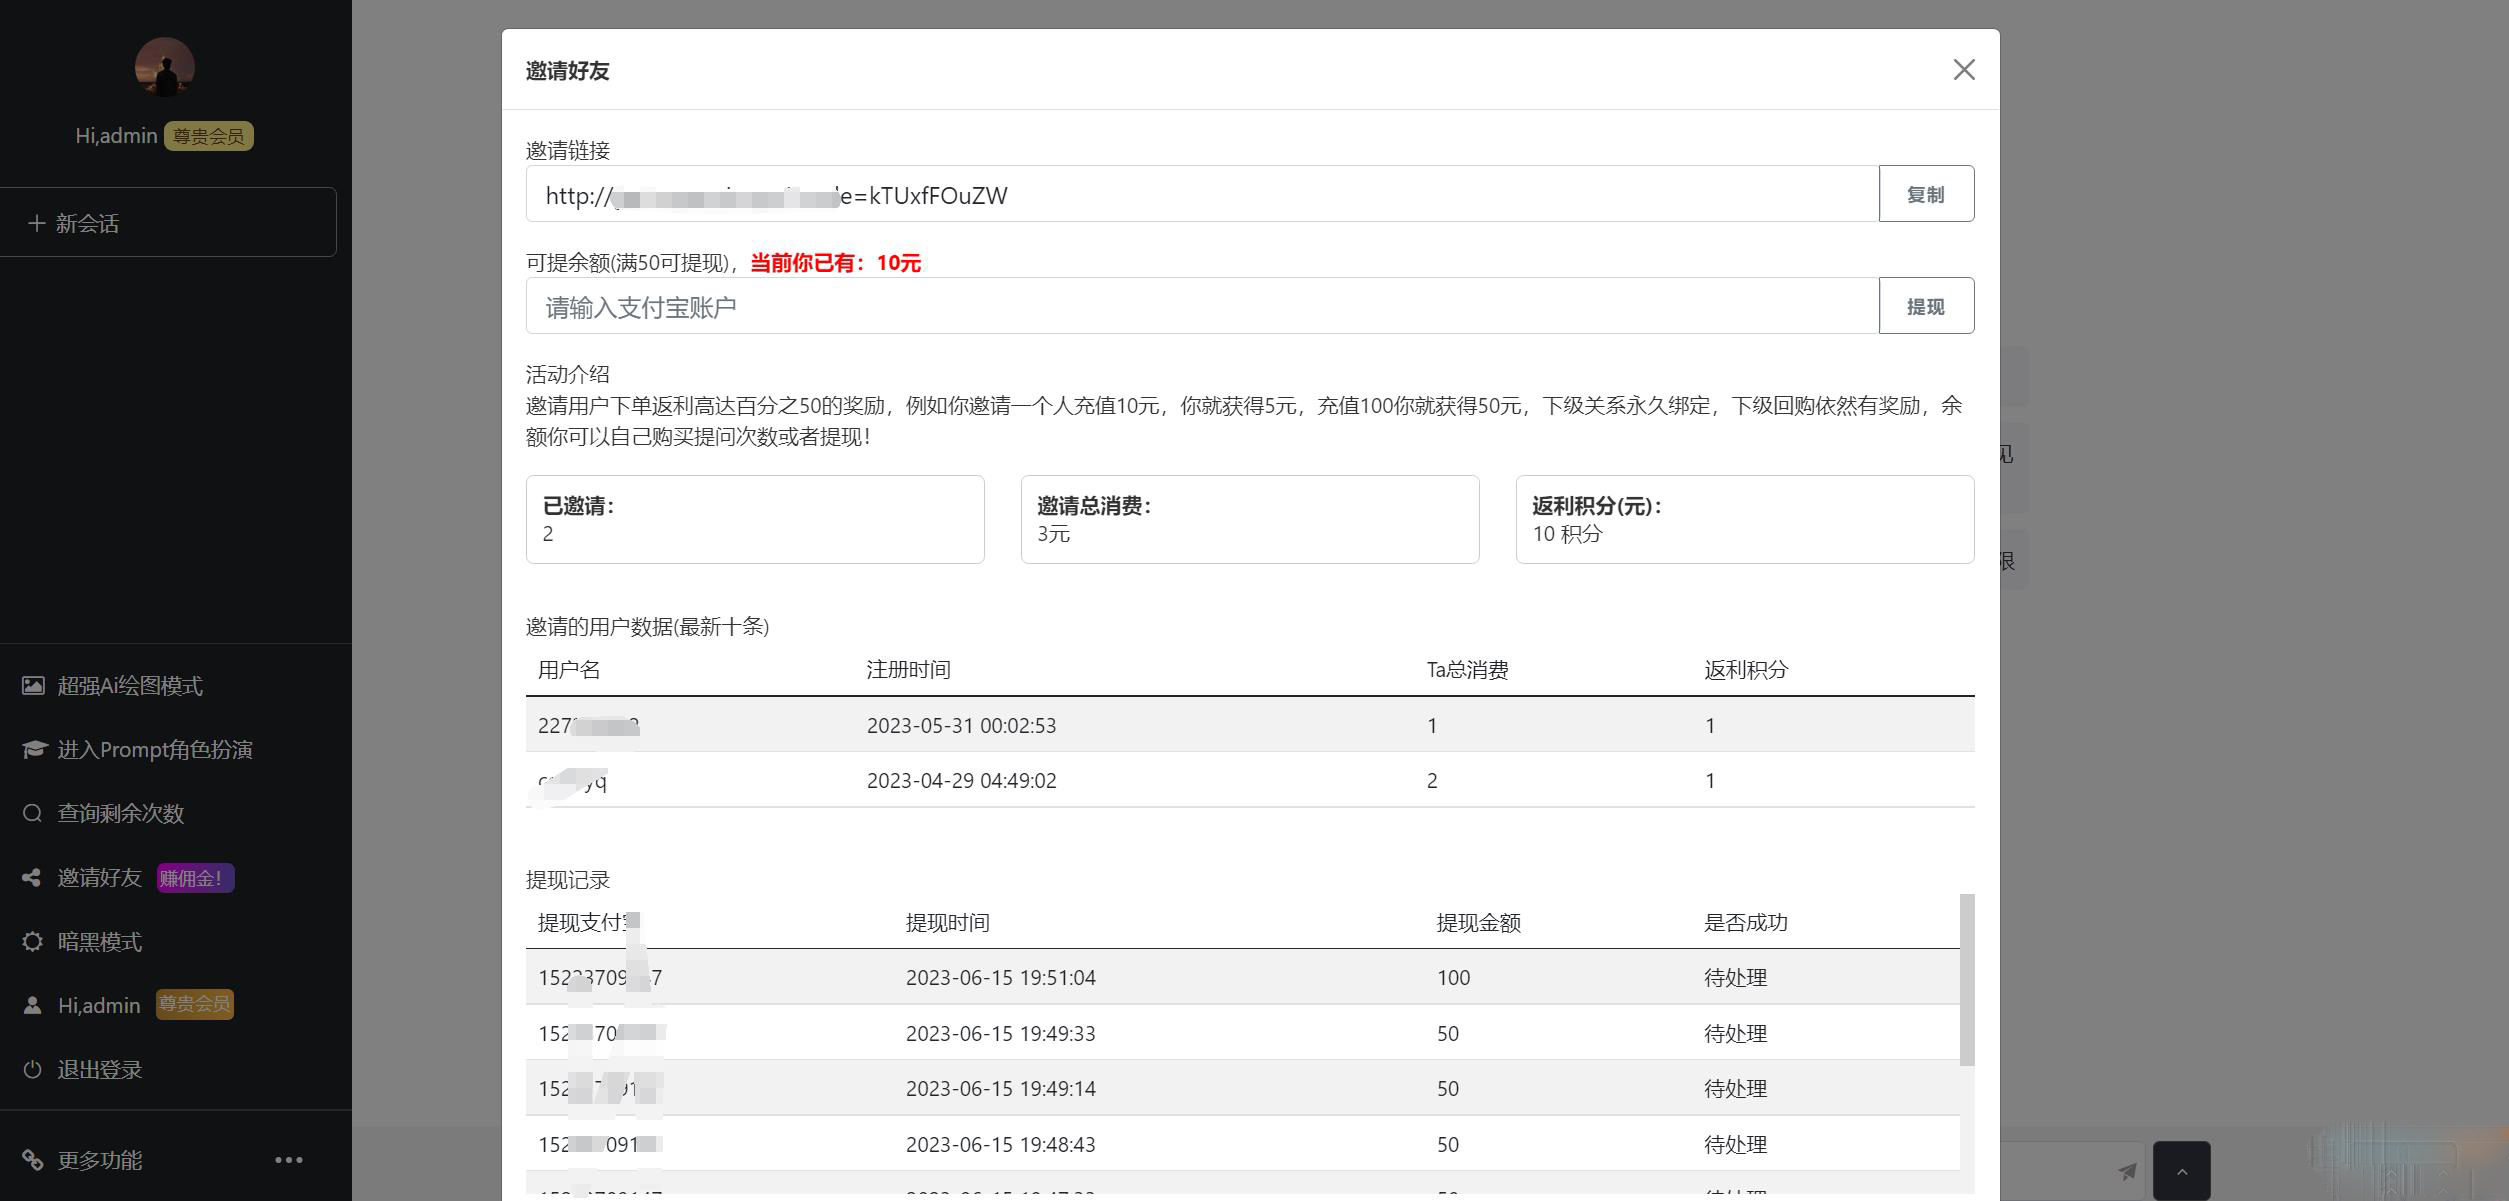
Task: Open 超强Ai绘图模式 image icon
Action: coord(33,686)
